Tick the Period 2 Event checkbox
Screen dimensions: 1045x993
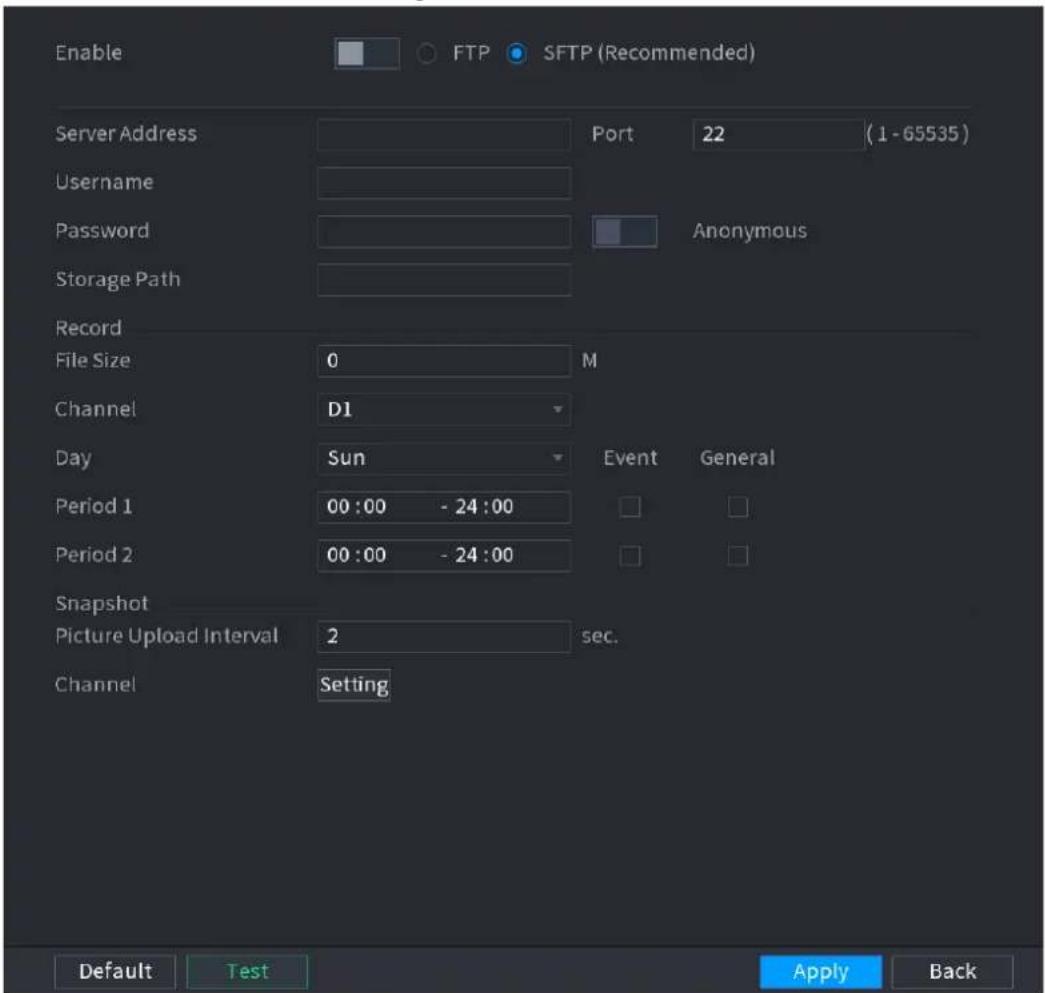click(x=630, y=556)
